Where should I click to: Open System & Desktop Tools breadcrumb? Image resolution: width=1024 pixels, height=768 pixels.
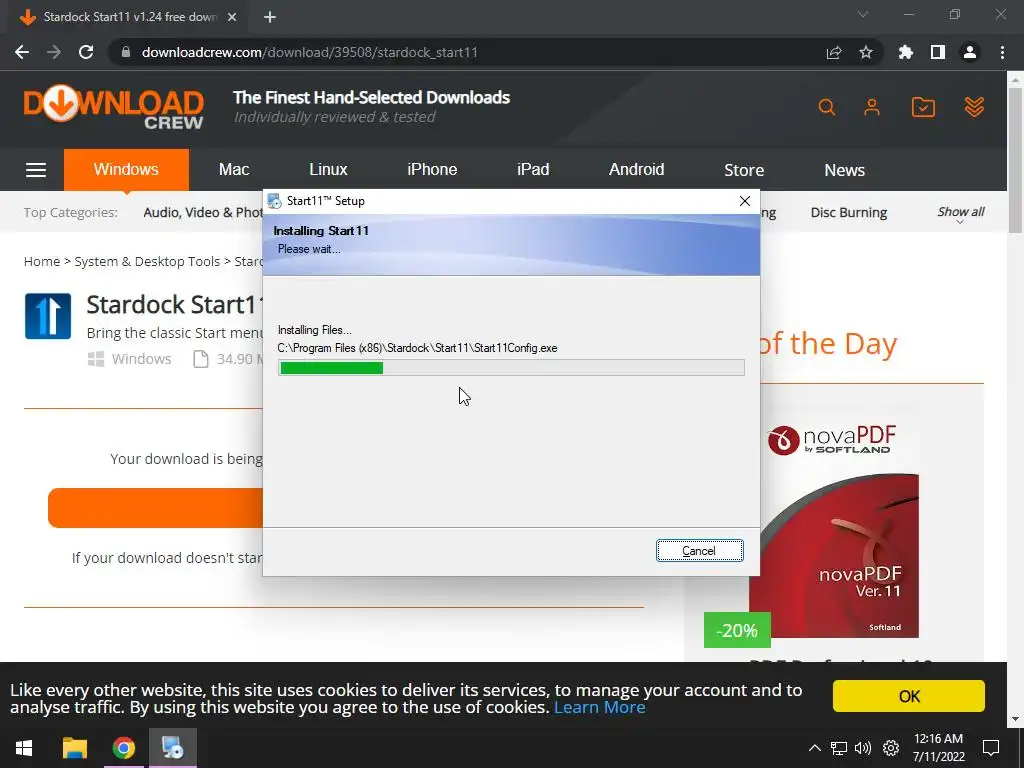[147, 261]
